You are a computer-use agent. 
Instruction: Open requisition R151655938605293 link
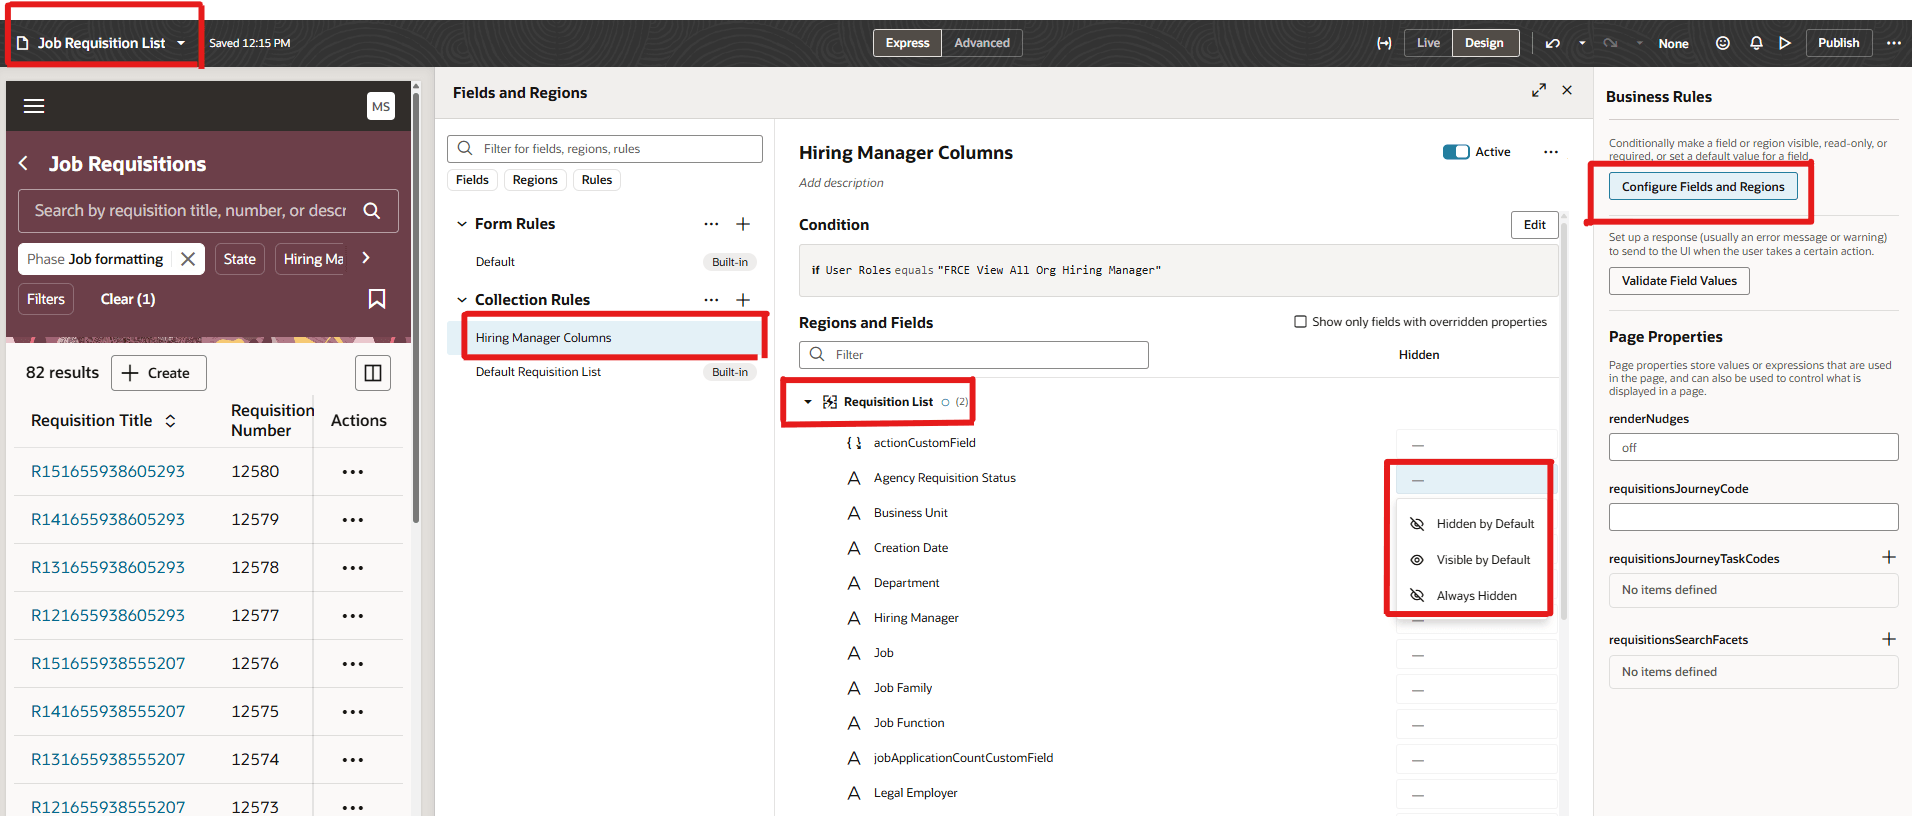108,471
